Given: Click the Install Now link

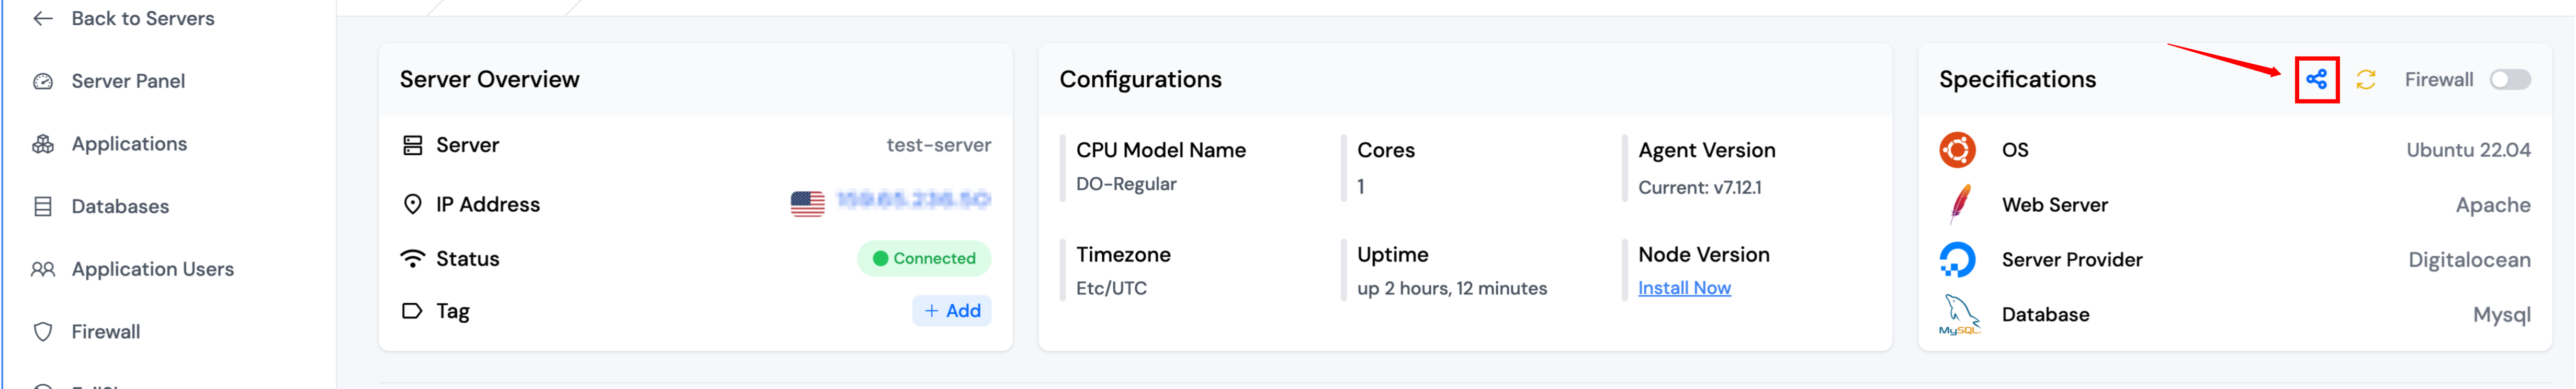Looking at the screenshot, I should [x=1684, y=288].
